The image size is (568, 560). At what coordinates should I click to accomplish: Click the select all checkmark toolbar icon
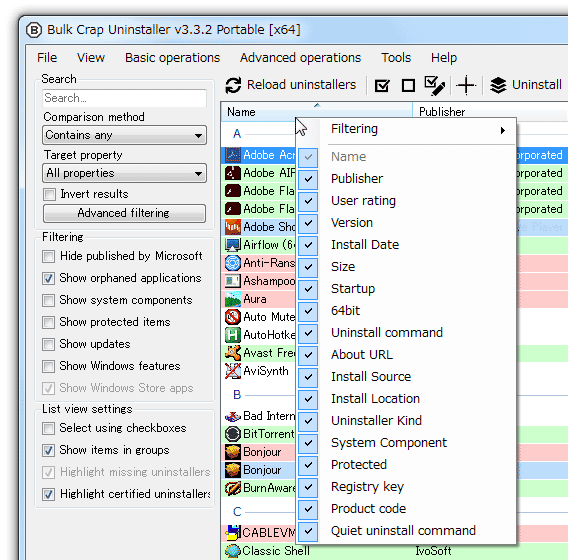[382, 86]
